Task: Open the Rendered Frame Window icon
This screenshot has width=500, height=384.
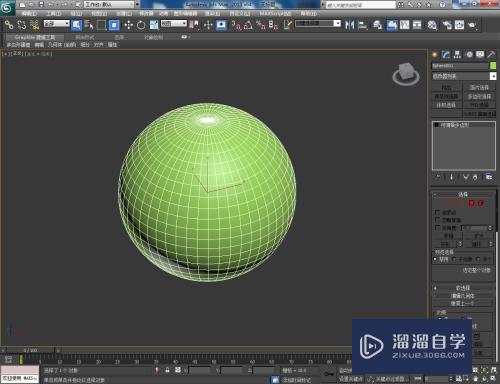Action: click(x=459, y=25)
